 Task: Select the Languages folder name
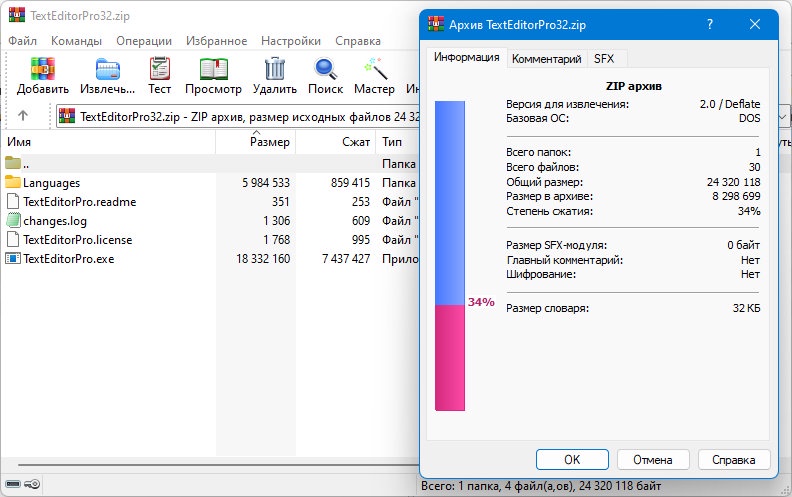pyautogui.click(x=52, y=183)
